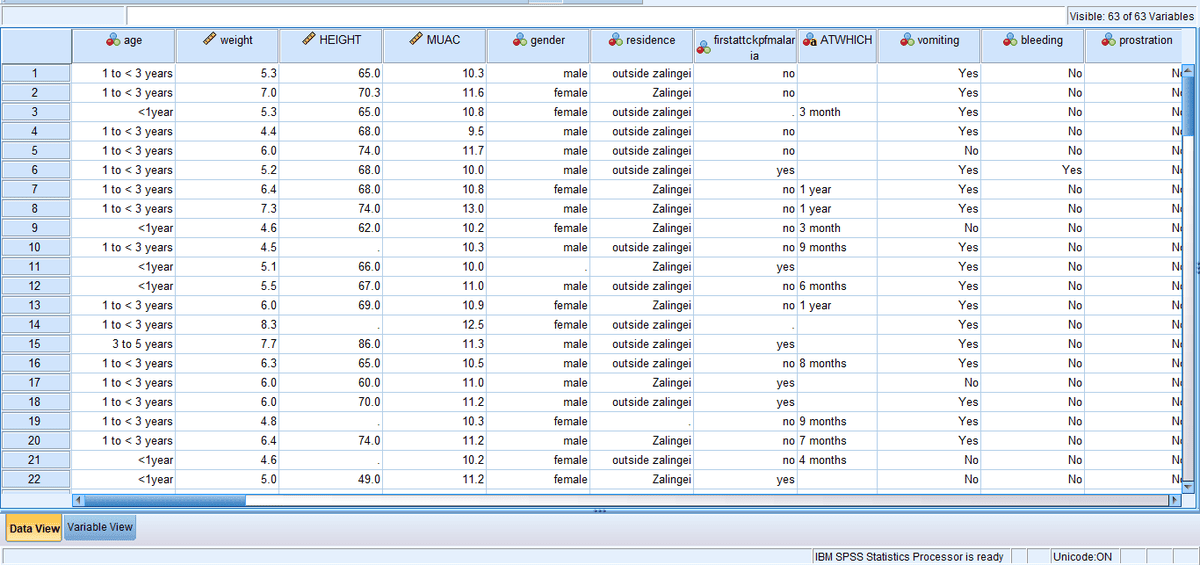This screenshot has width=1200, height=565.
Task: Click the horizontal scrollbar left arrow
Action: click(x=79, y=499)
